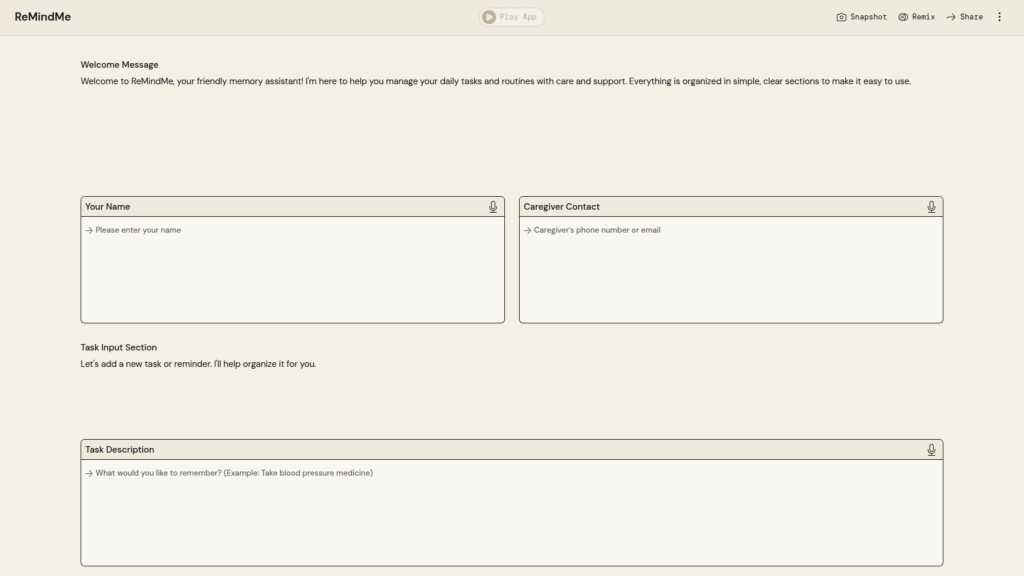Click the Remix button in top bar

tap(916, 17)
